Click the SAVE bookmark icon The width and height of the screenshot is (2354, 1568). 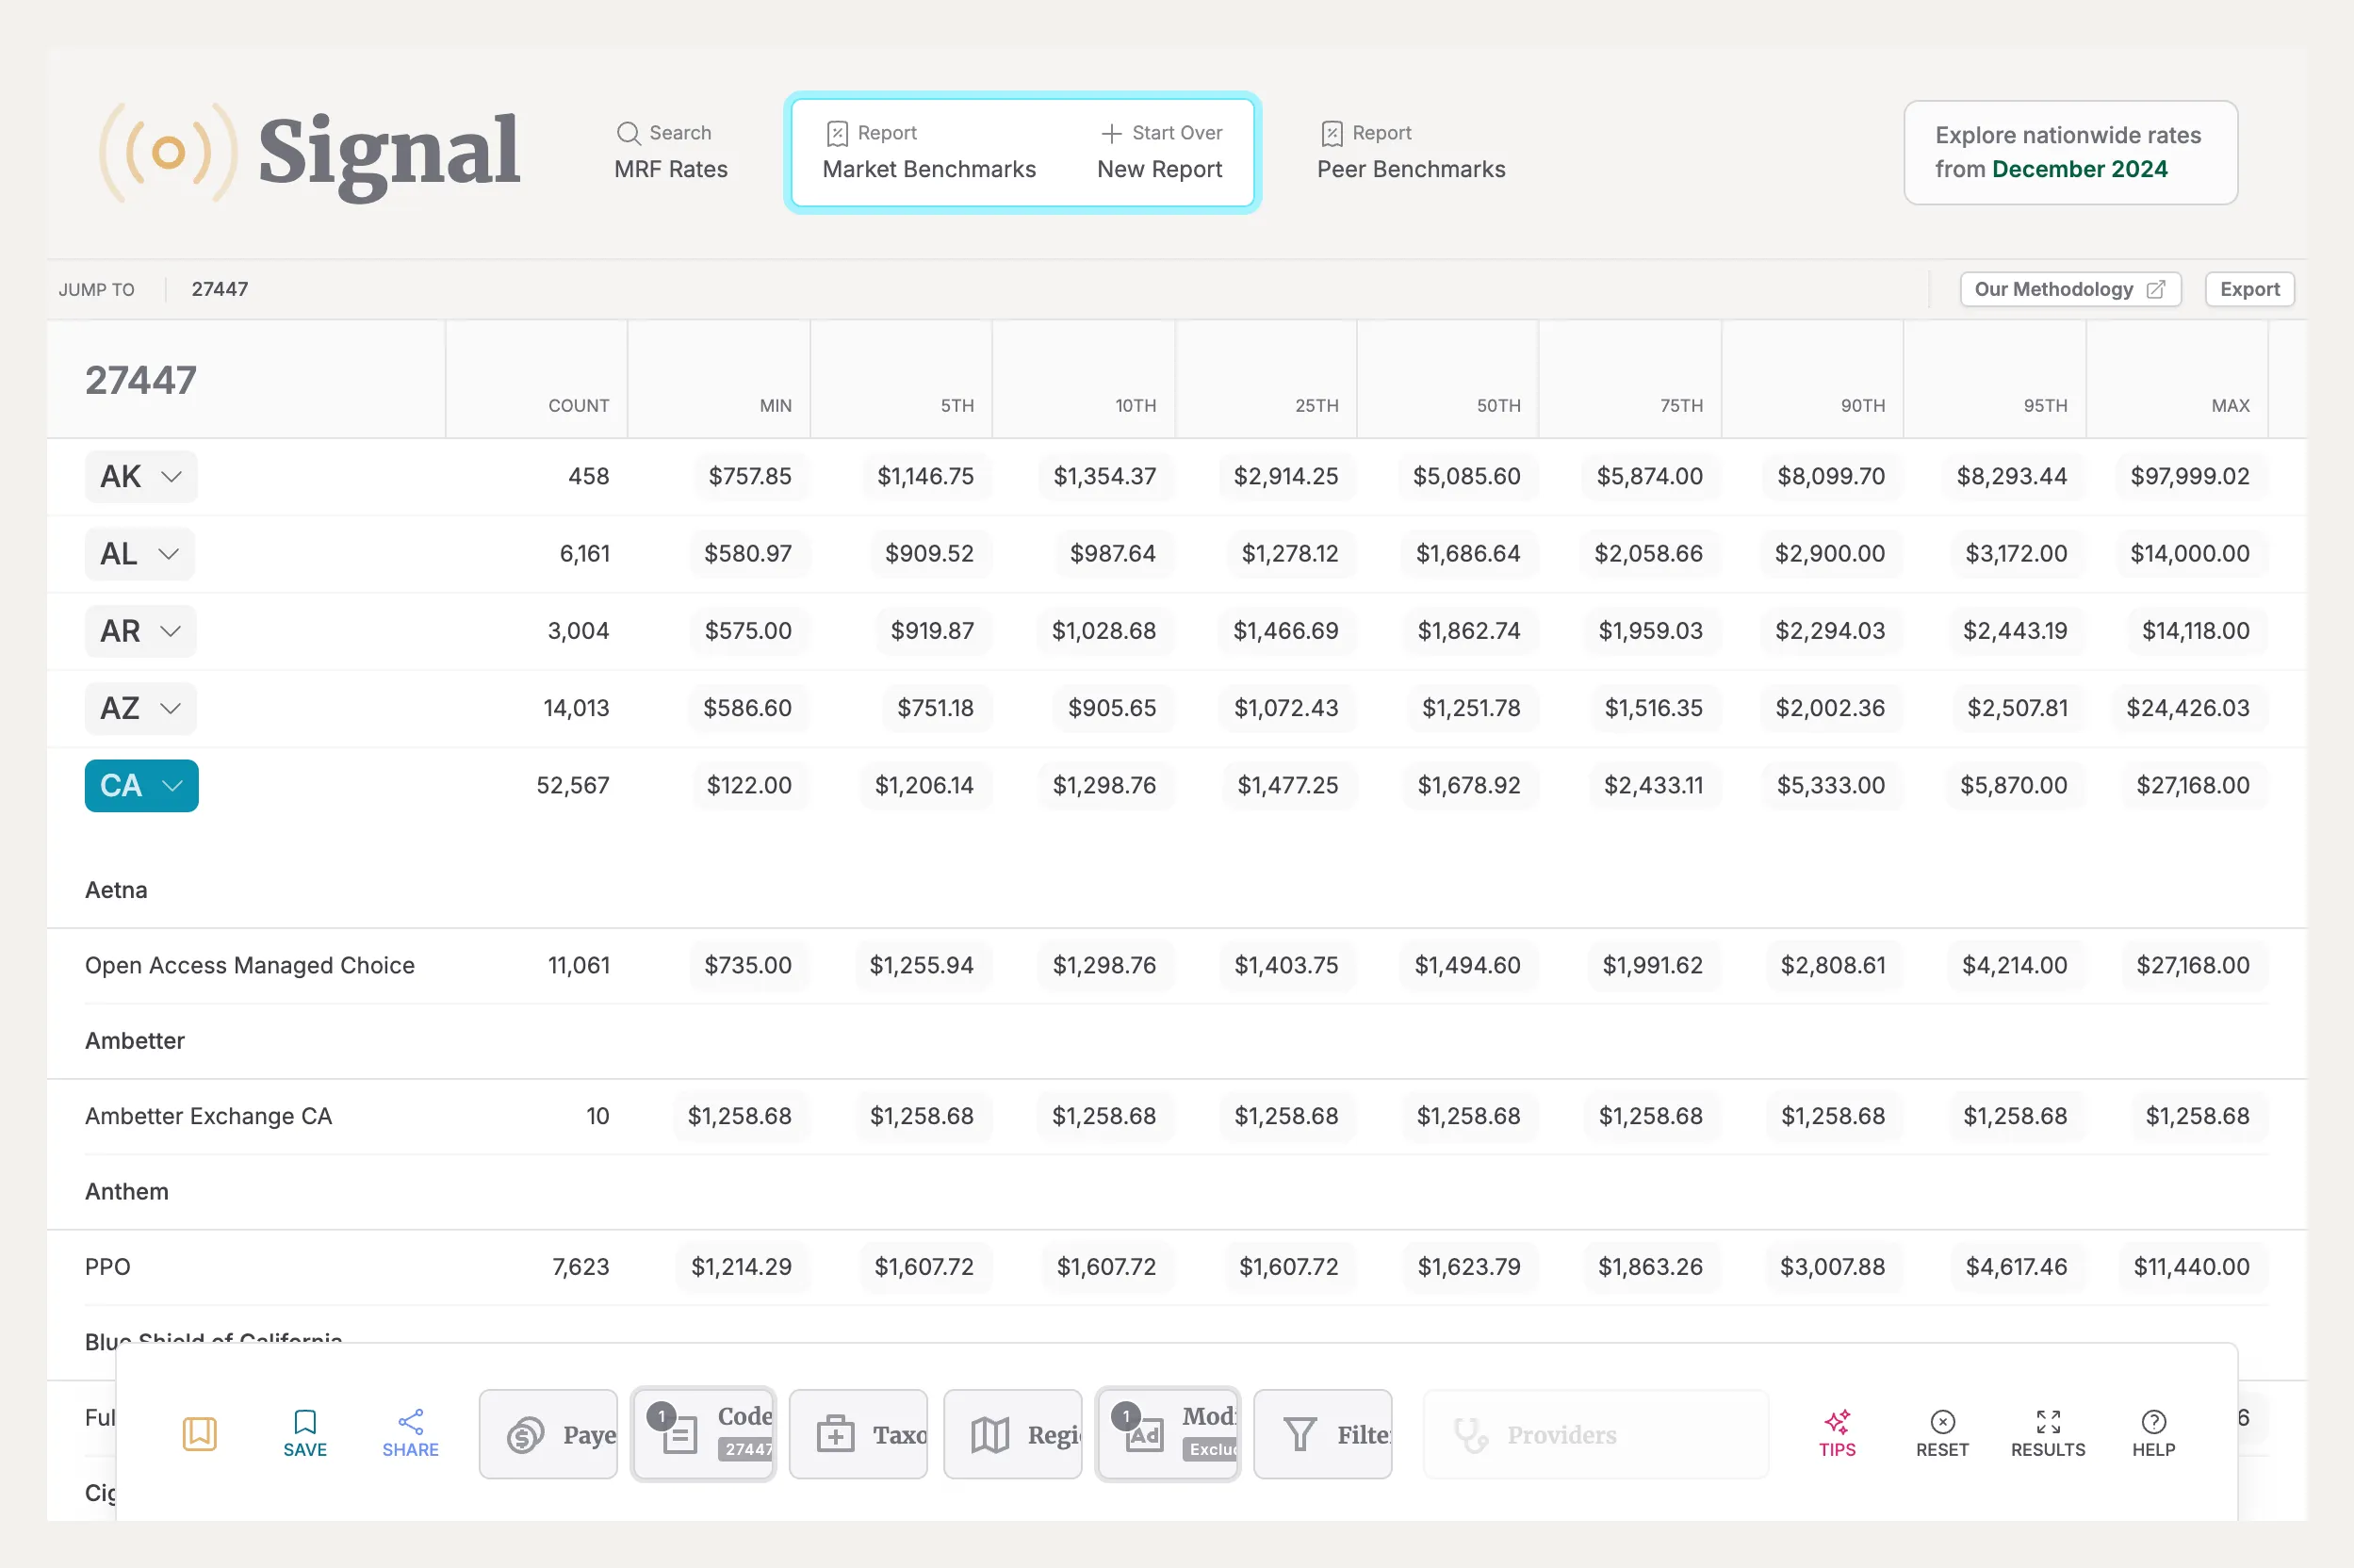tap(305, 1421)
